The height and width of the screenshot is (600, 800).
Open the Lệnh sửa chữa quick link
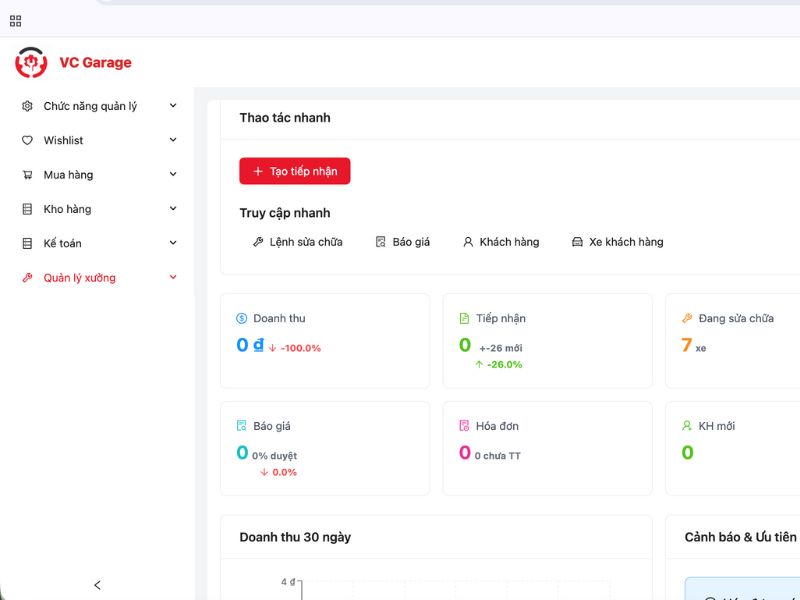tap(297, 242)
